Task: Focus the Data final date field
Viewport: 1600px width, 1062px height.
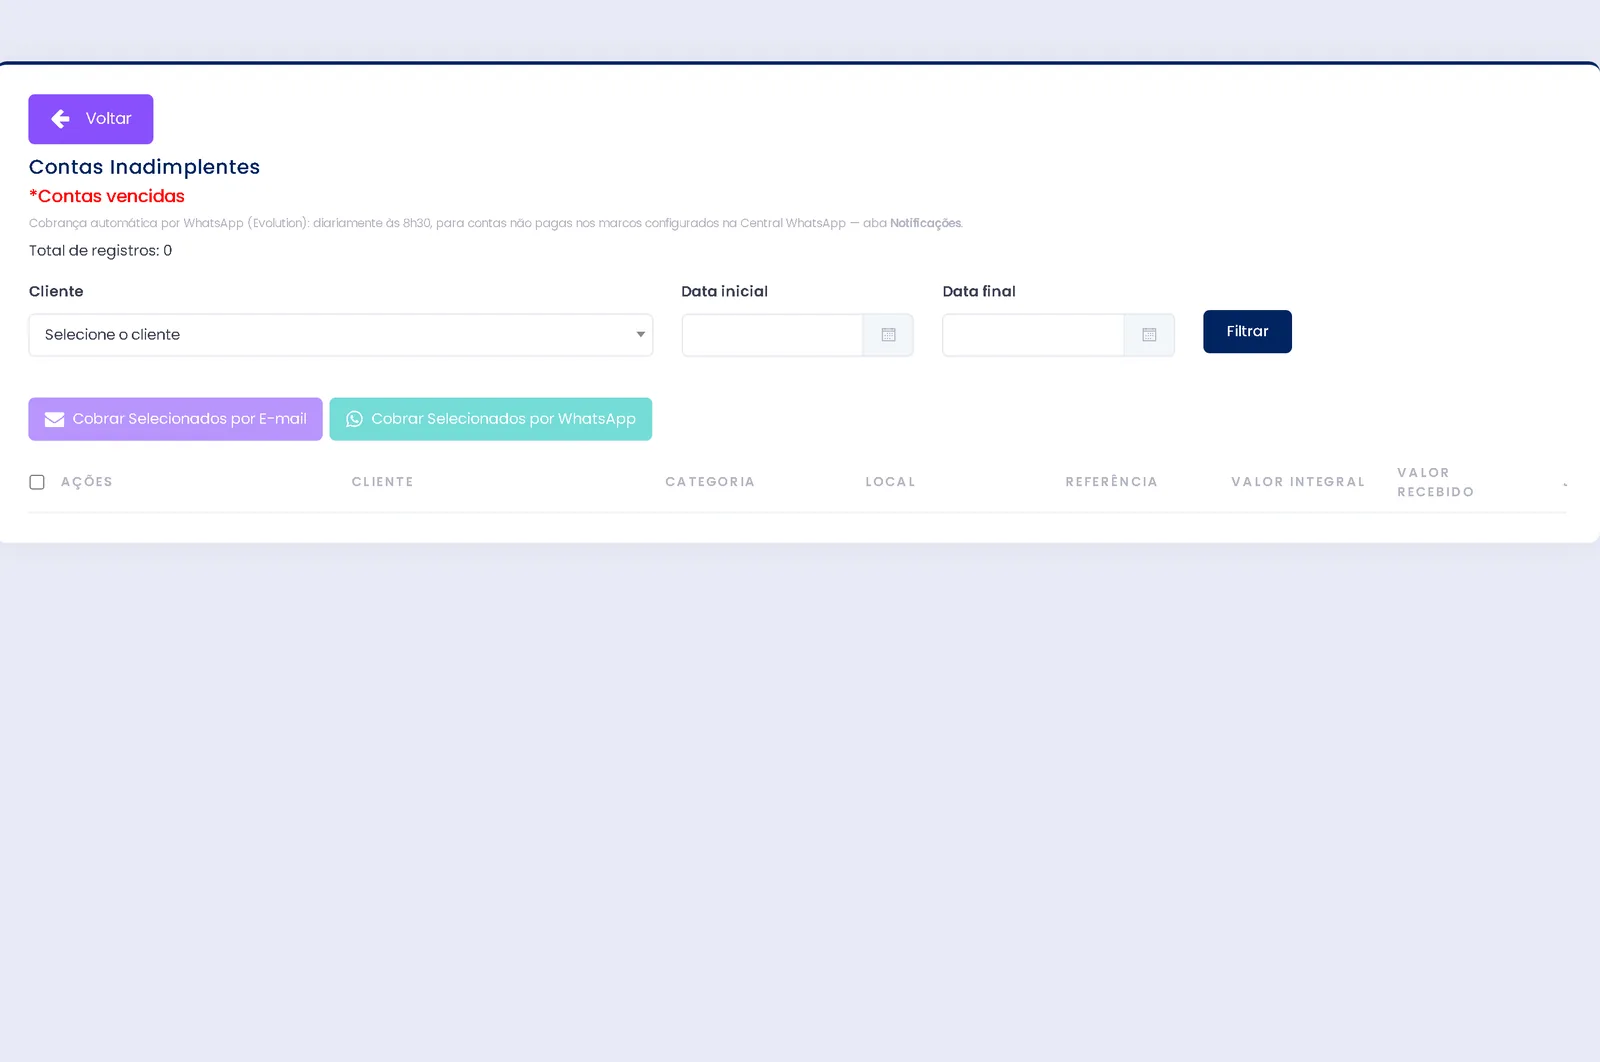Action: (x=1033, y=335)
